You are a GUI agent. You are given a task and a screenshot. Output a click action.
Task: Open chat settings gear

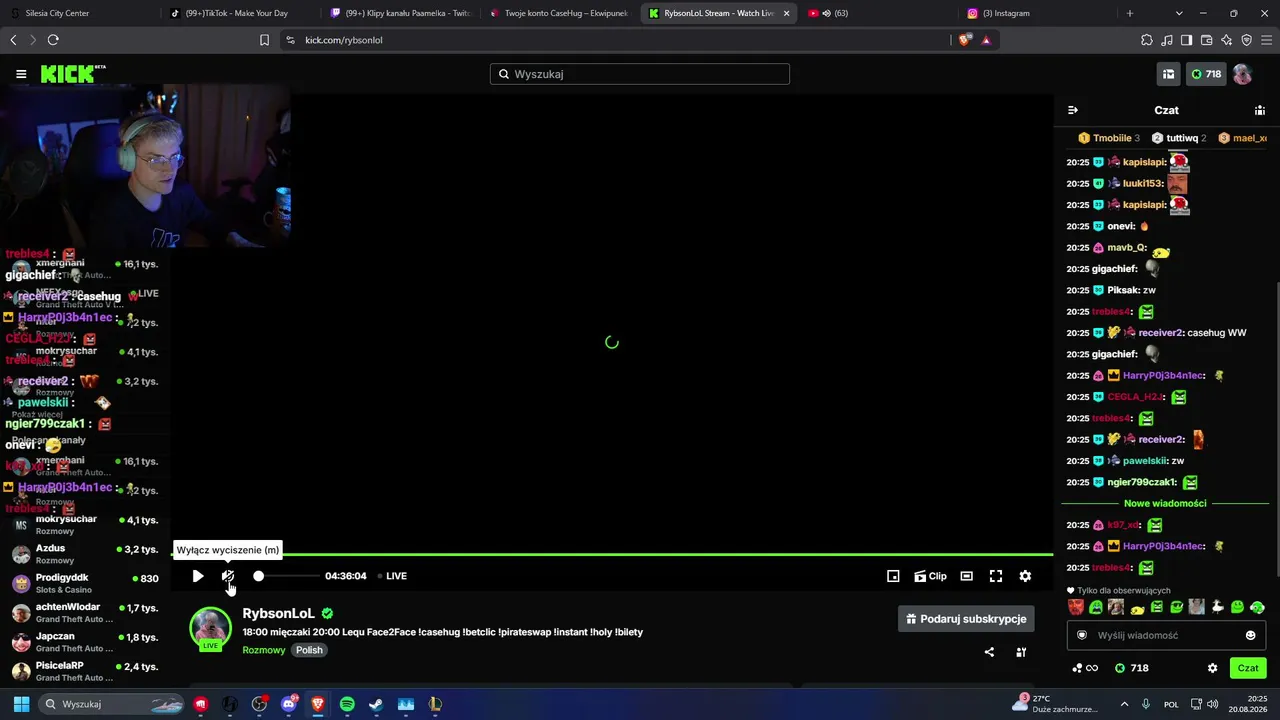tap(1213, 668)
